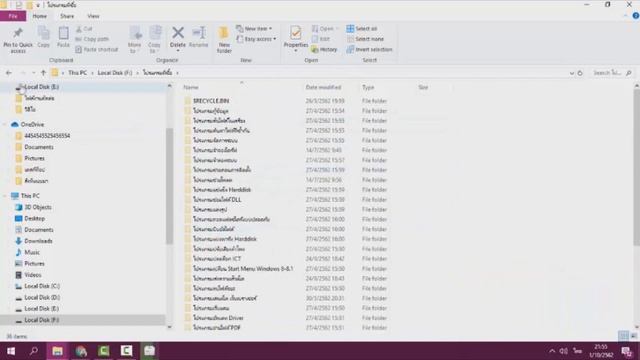Select folder ending with Harddisk dated 15:59
640x360 pixels.
(222, 190)
